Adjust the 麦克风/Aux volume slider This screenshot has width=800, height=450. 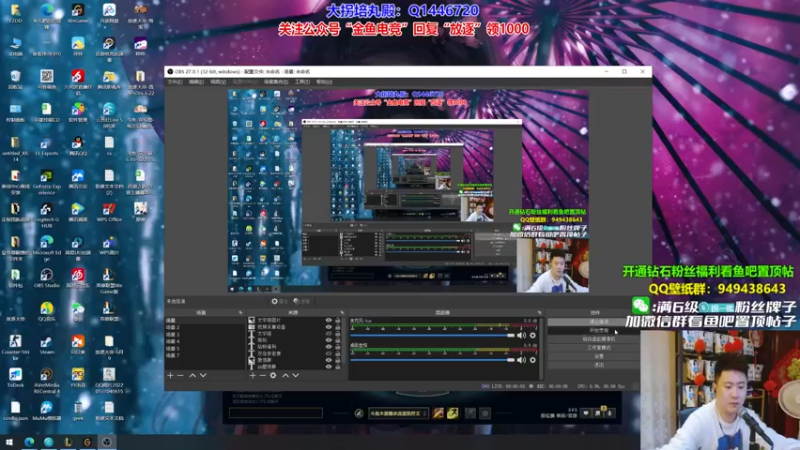[x=432, y=335]
